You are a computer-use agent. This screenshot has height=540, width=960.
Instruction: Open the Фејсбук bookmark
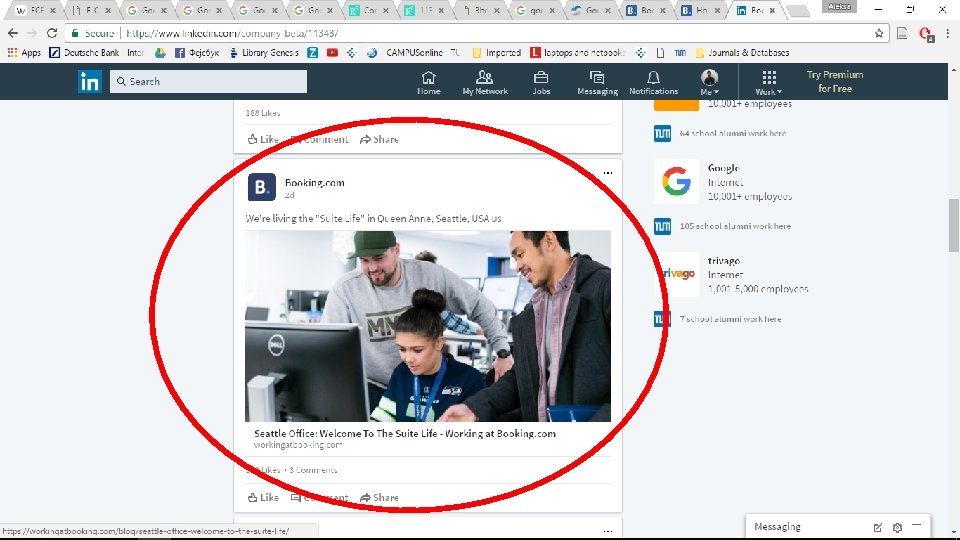point(197,53)
